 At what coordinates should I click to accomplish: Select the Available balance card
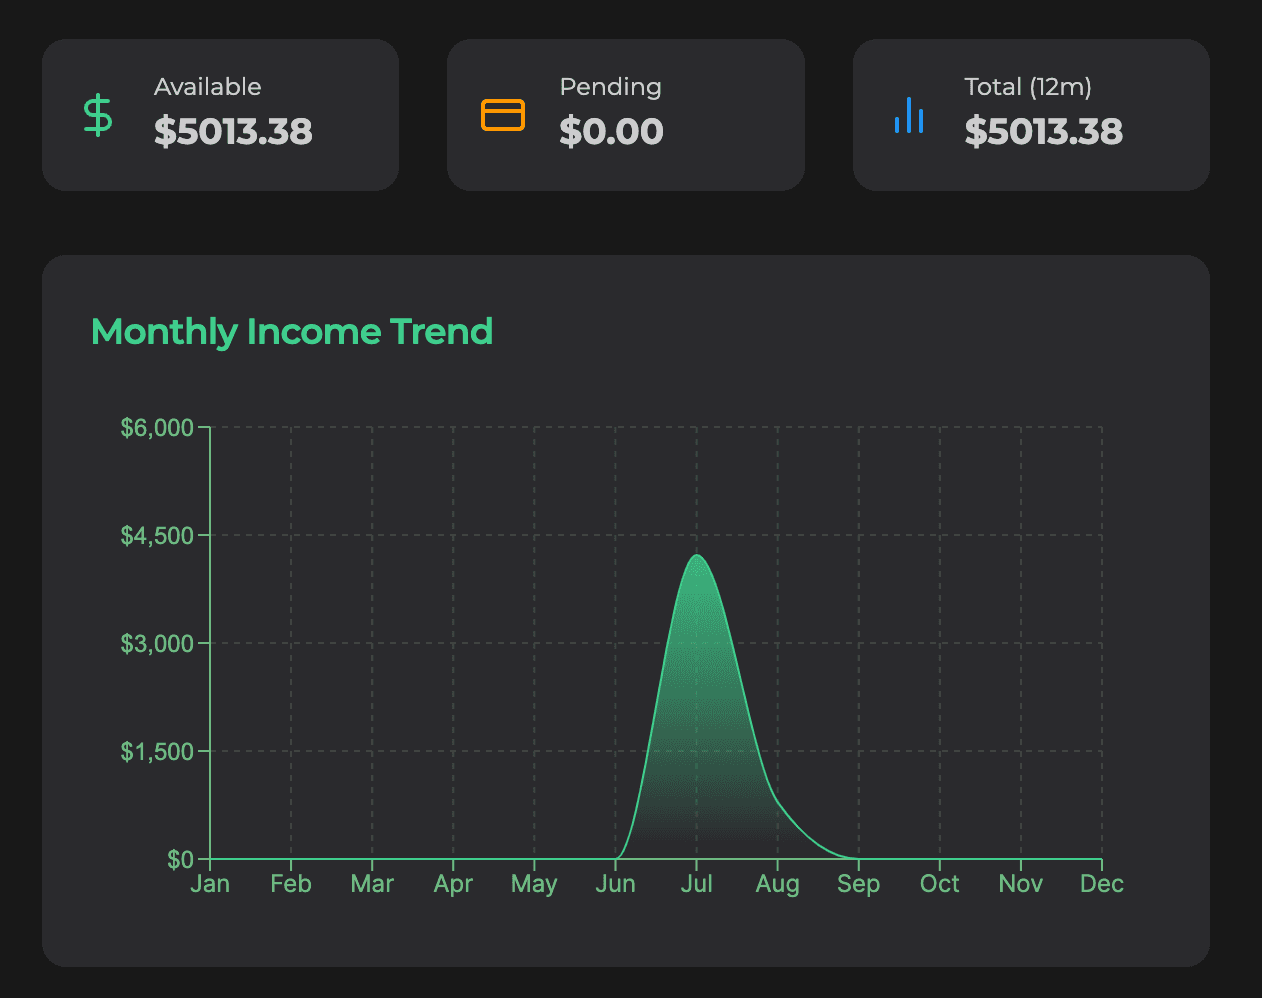point(220,115)
